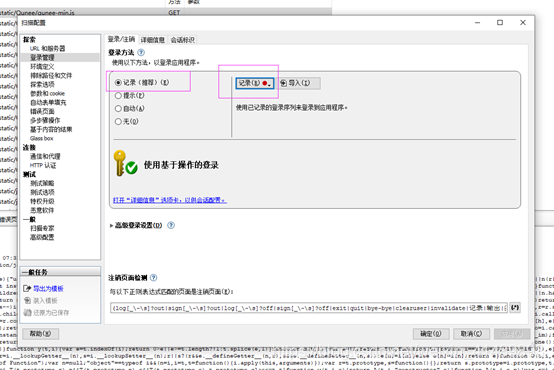Click the 连接 category heading
Screen dimensions: 554x370
[x=29, y=147]
